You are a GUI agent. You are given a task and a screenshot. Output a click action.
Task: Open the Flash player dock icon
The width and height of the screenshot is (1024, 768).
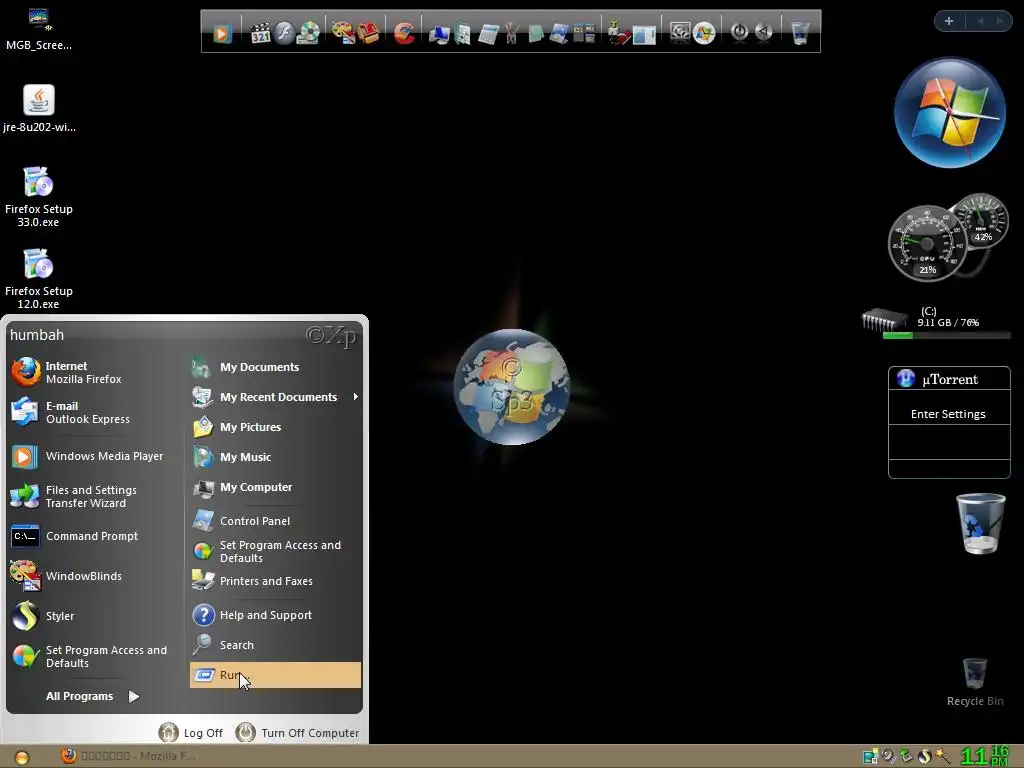[x=283, y=33]
